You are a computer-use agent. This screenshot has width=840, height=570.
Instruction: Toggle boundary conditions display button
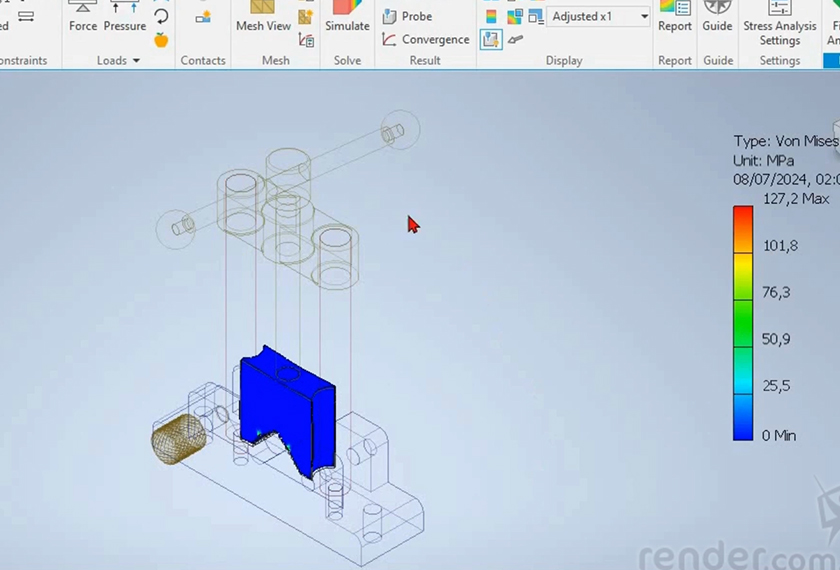(491, 40)
